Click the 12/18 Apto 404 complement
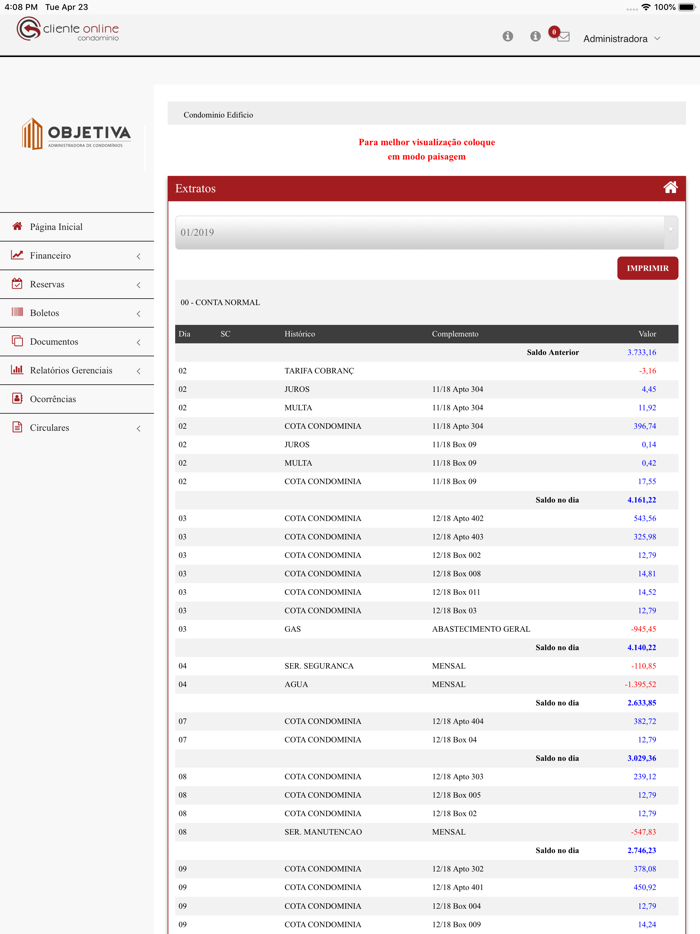Image resolution: width=700 pixels, height=934 pixels. (x=458, y=721)
